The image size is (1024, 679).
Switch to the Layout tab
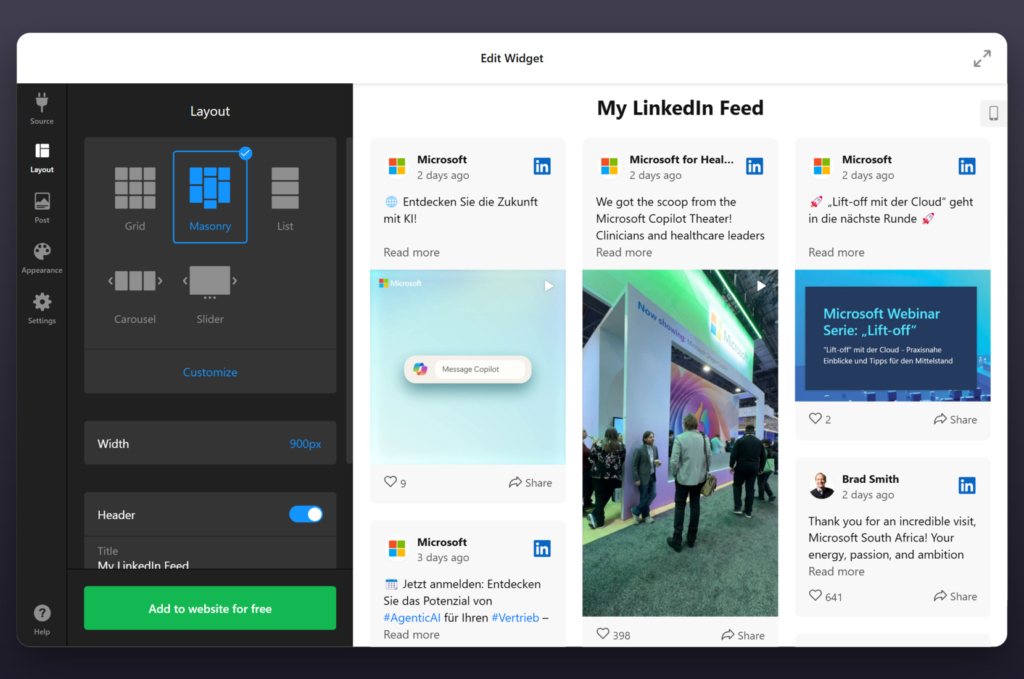pyautogui.click(x=41, y=157)
